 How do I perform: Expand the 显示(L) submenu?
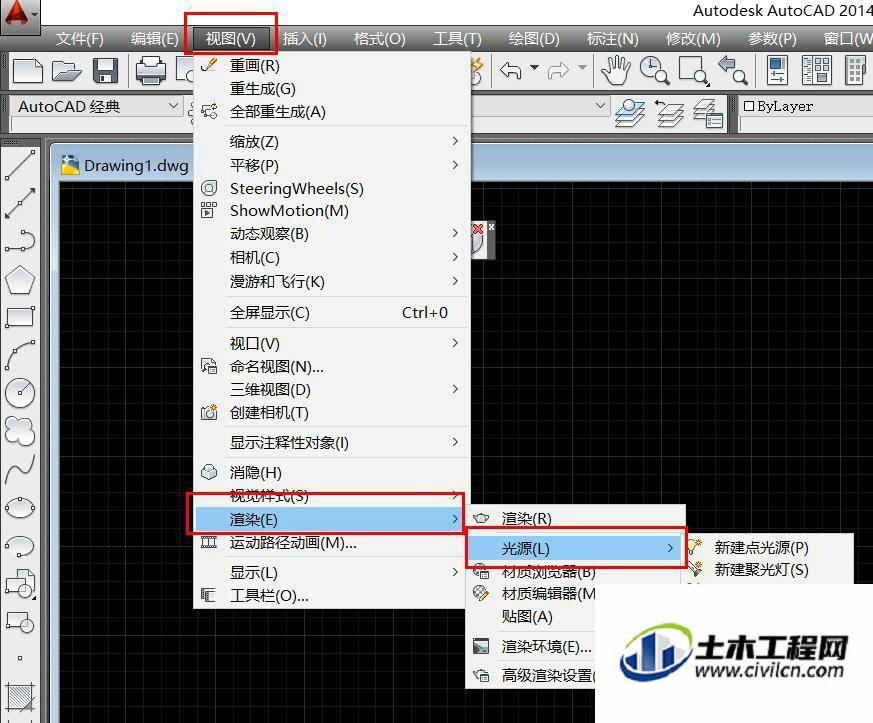click(x=332, y=573)
